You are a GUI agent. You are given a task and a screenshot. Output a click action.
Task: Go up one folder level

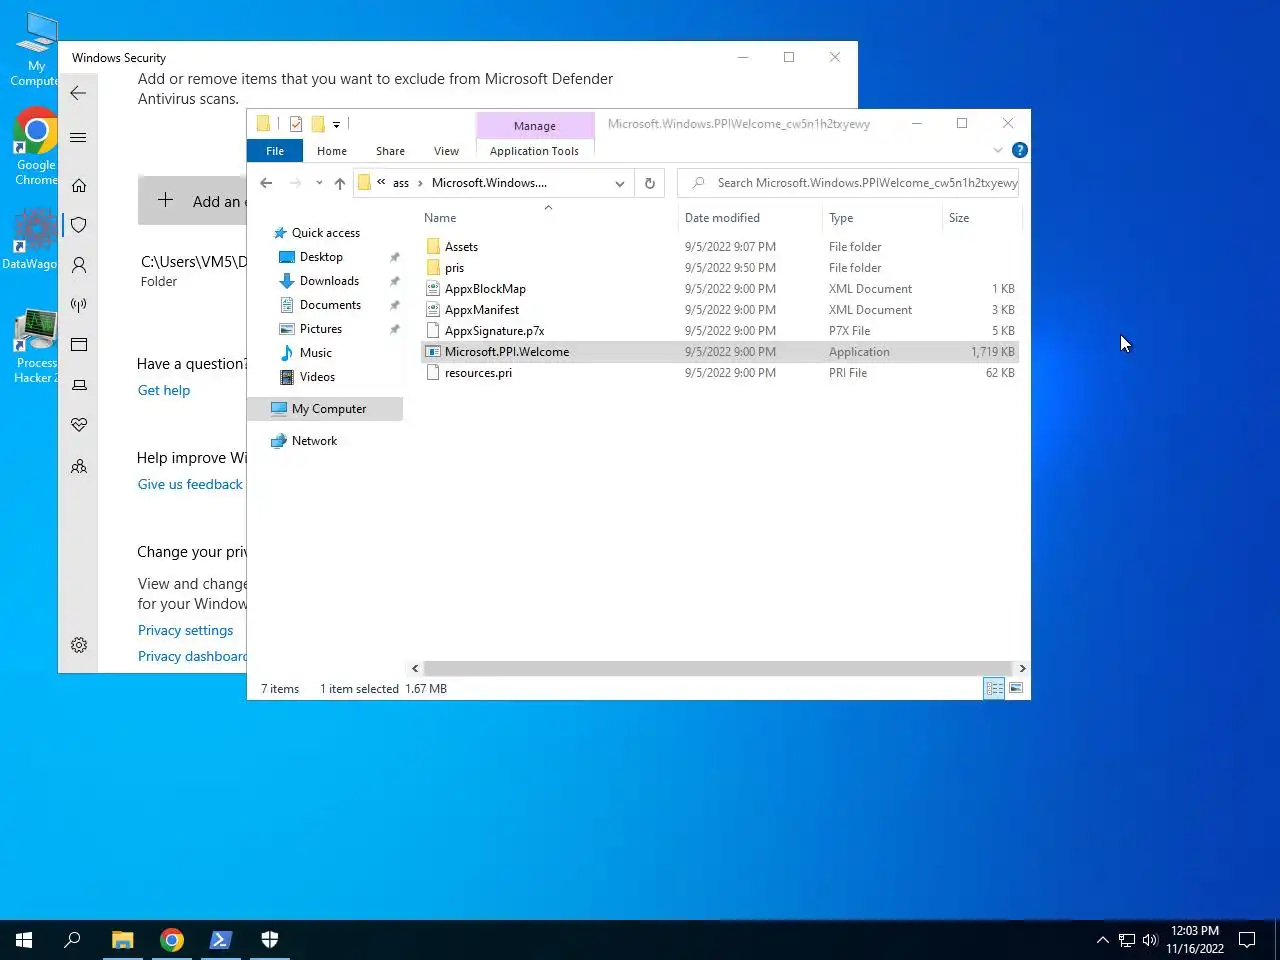[x=339, y=183]
